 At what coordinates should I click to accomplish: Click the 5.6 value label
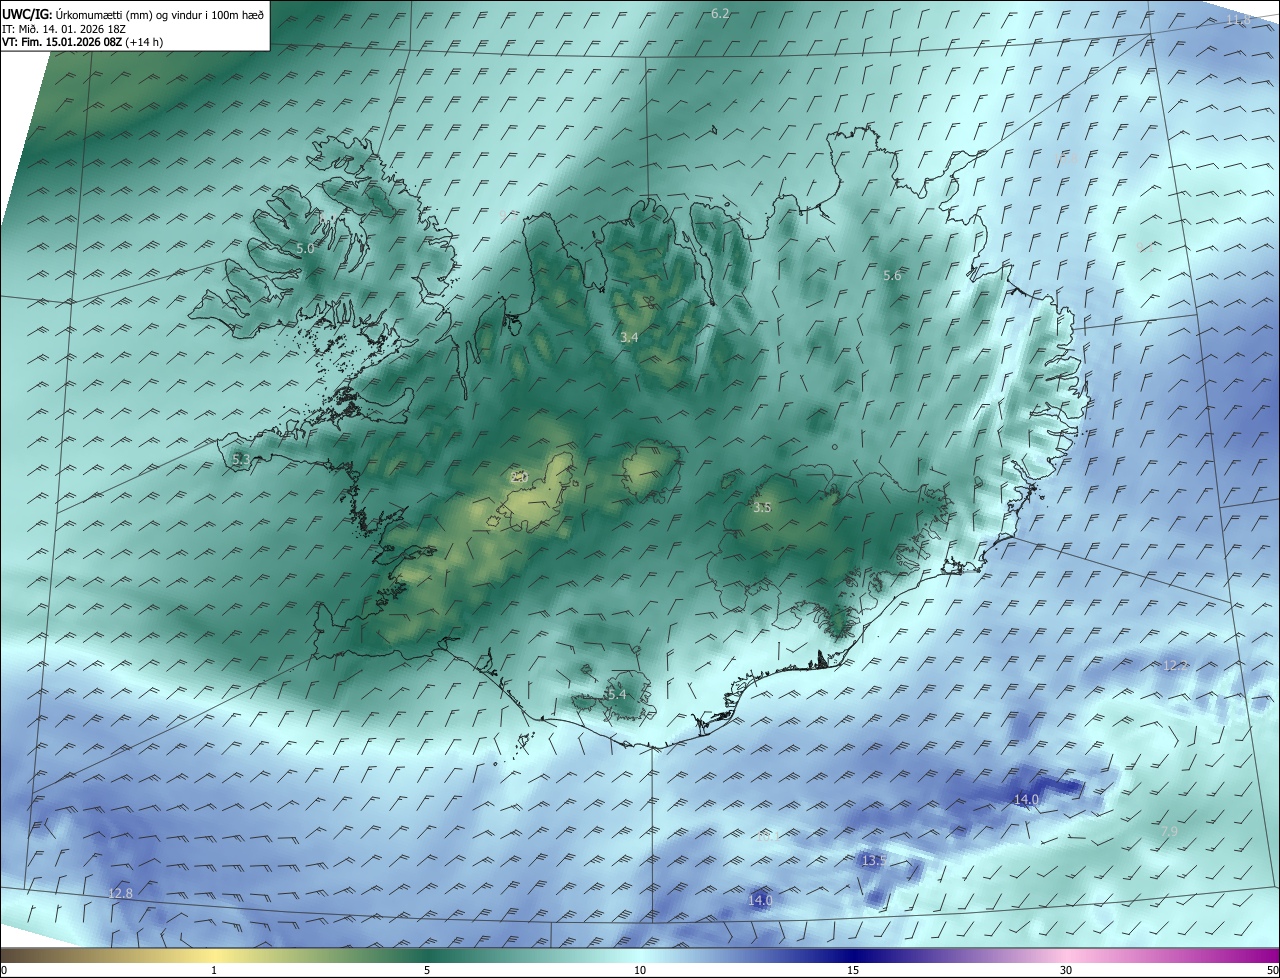point(892,276)
